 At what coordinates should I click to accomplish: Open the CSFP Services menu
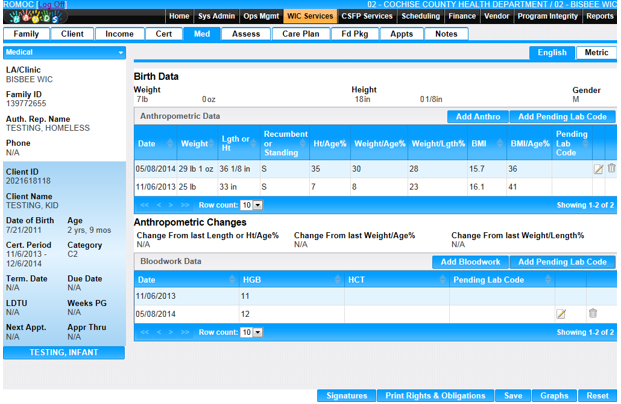(x=367, y=16)
